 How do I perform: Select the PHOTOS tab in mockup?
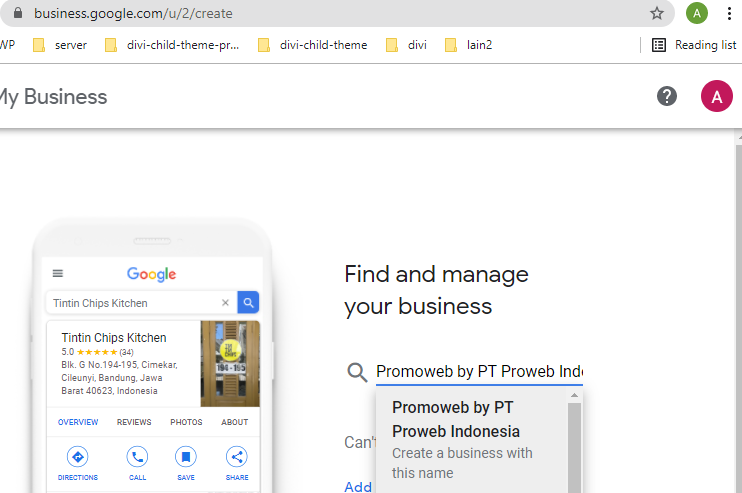(x=186, y=422)
